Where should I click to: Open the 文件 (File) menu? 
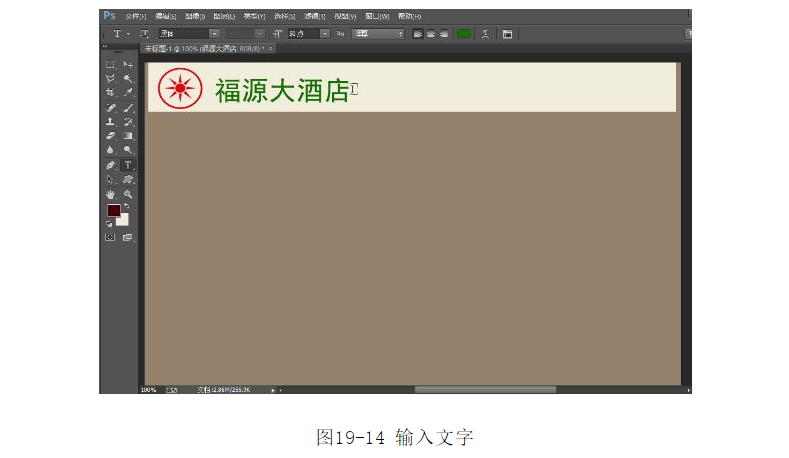[x=135, y=16]
